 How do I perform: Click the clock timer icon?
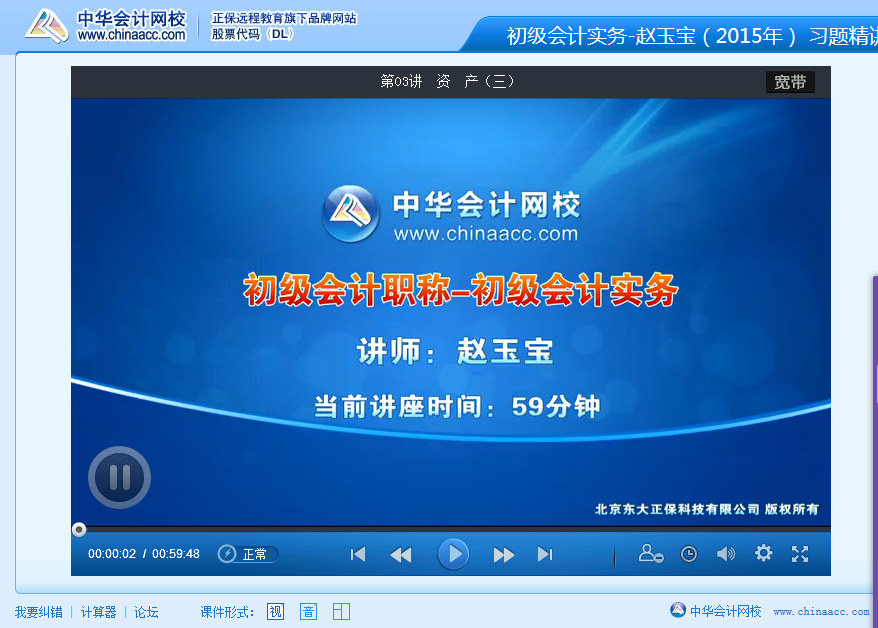click(689, 554)
